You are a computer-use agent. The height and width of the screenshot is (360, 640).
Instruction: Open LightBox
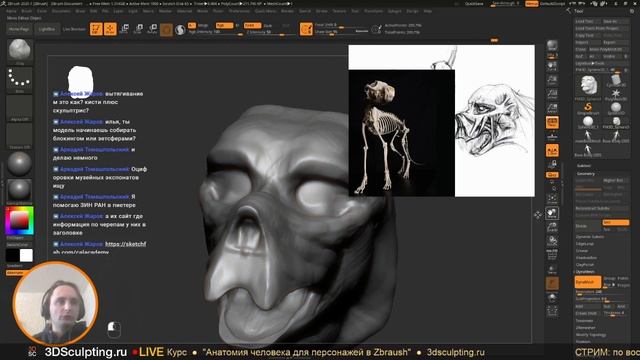47,29
